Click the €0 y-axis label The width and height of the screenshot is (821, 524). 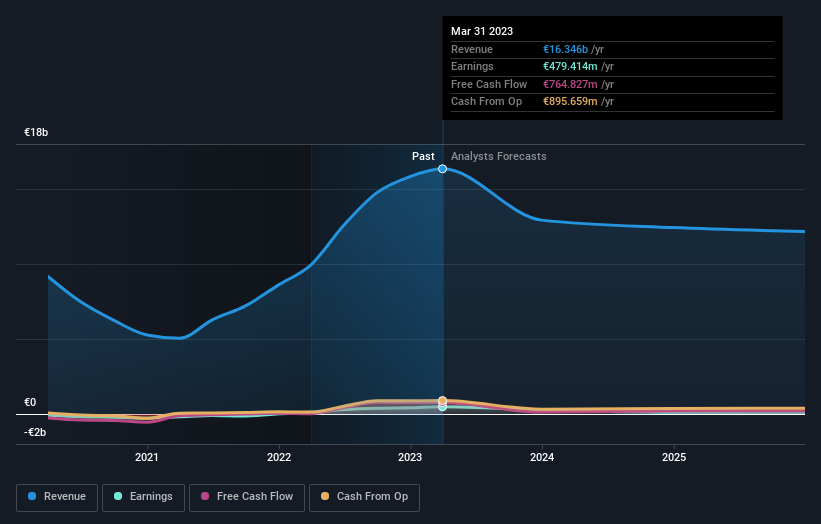point(30,402)
